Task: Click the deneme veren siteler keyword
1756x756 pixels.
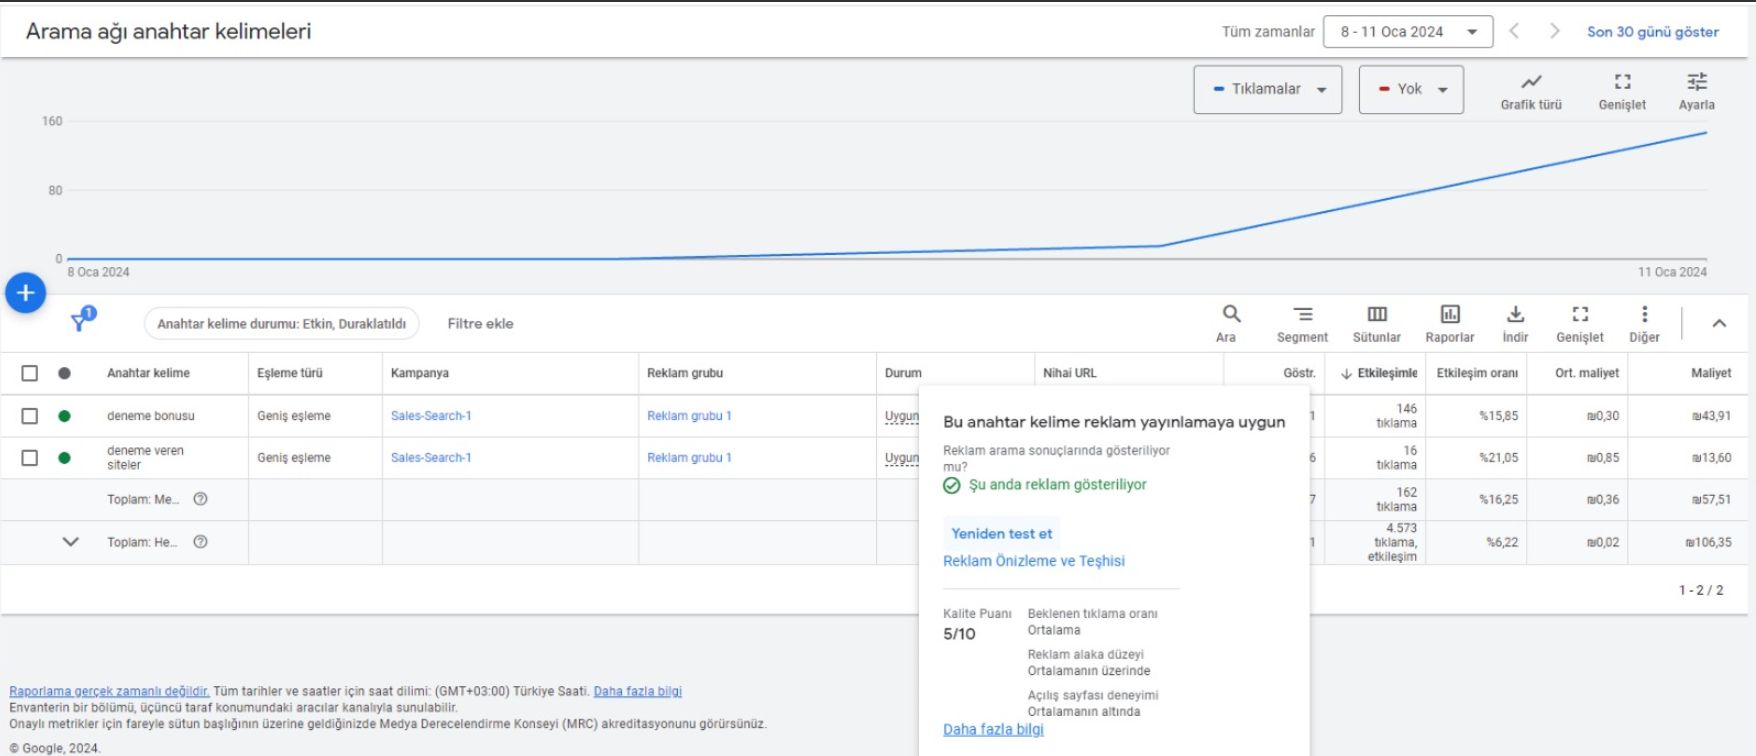Action: 146,458
